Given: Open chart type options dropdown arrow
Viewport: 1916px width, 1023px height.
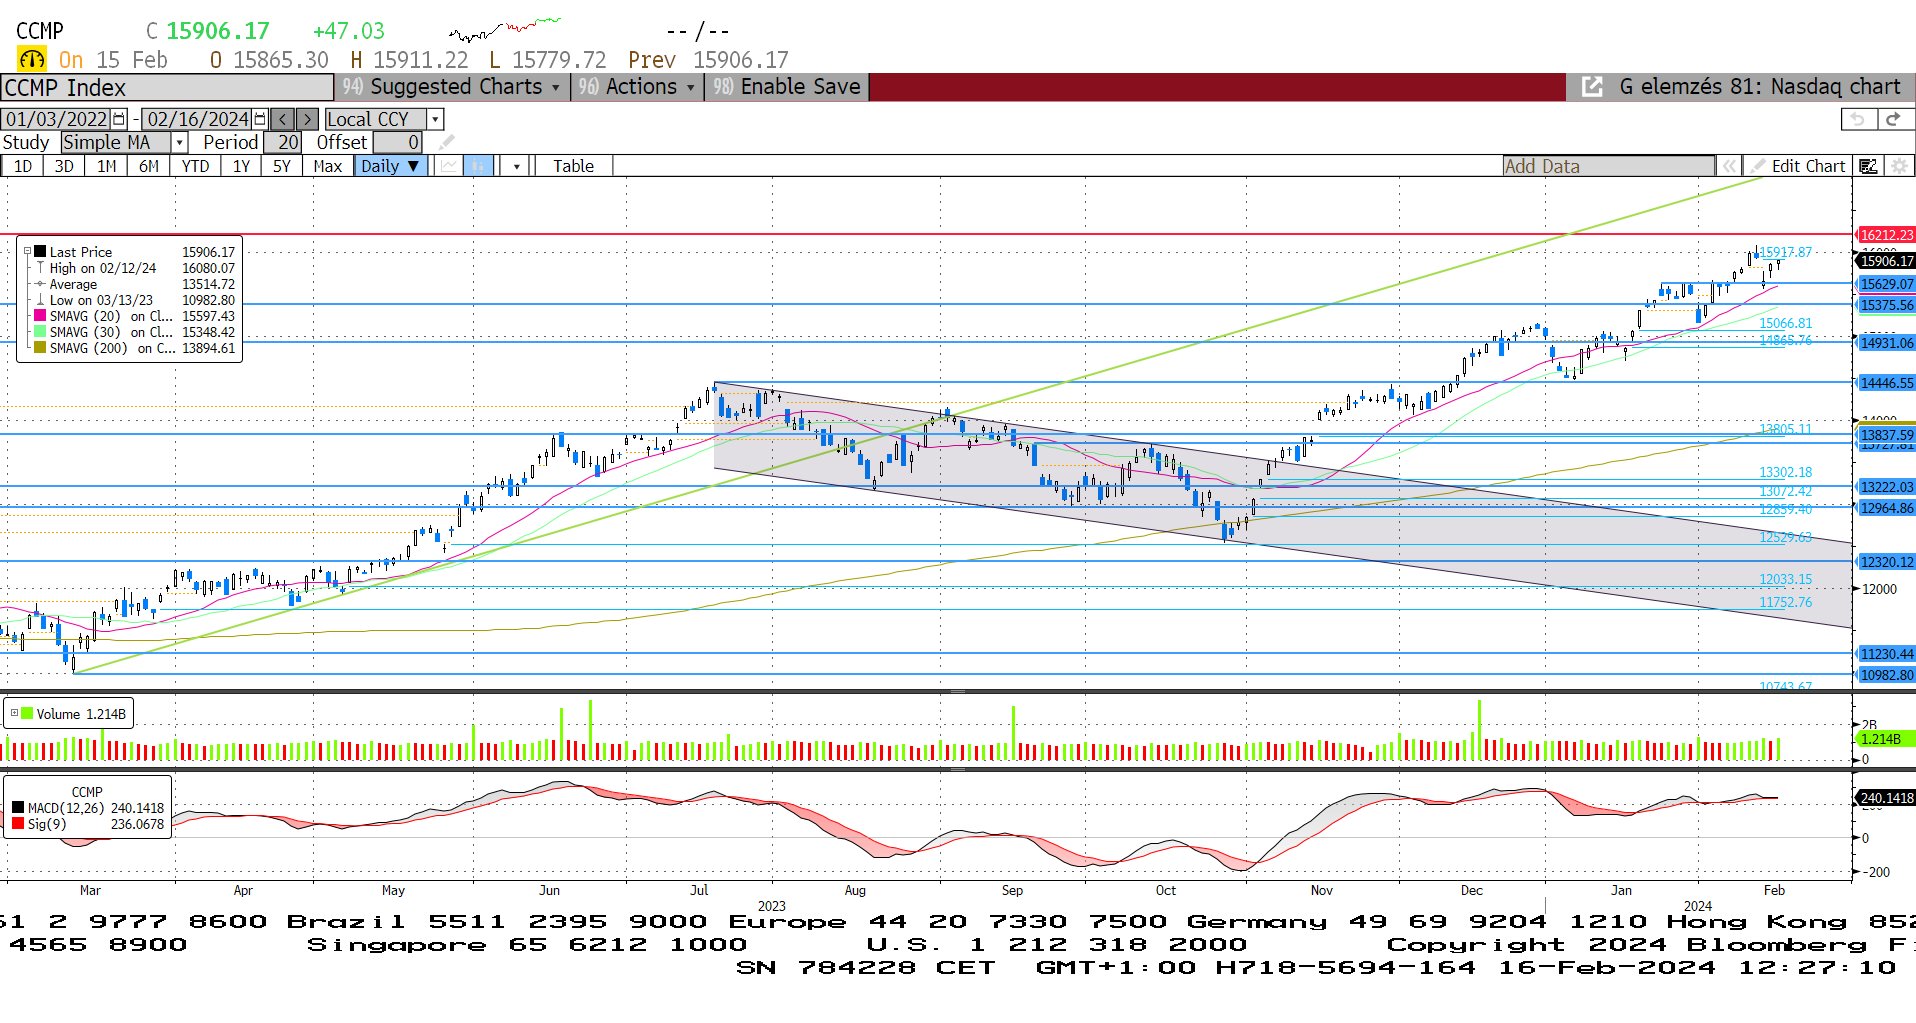Looking at the screenshot, I should point(516,166).
